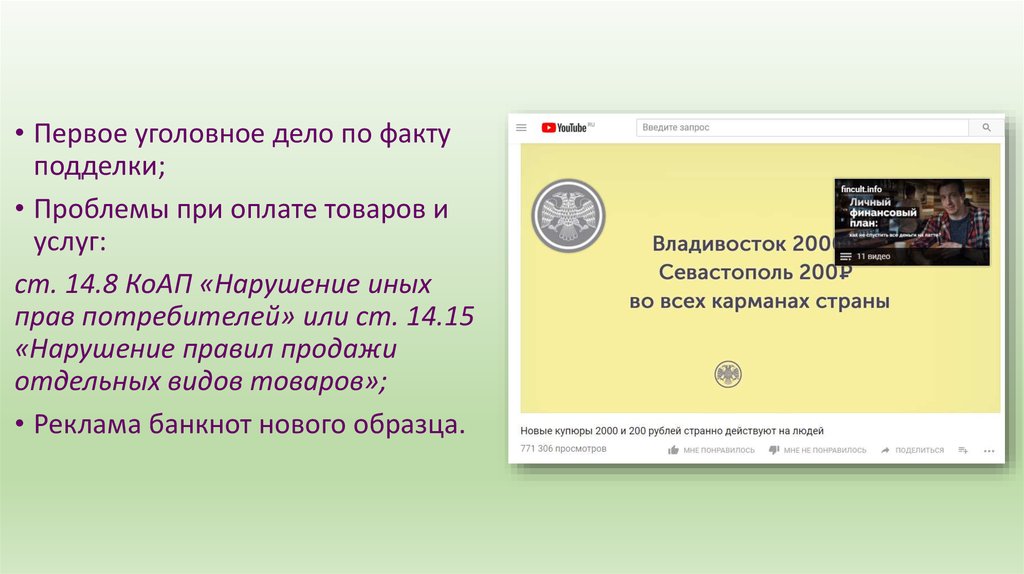This screenshot has height=574, width=1024.
Task: Click the thumbs-down dislike icon
Action: coord(774,450)
